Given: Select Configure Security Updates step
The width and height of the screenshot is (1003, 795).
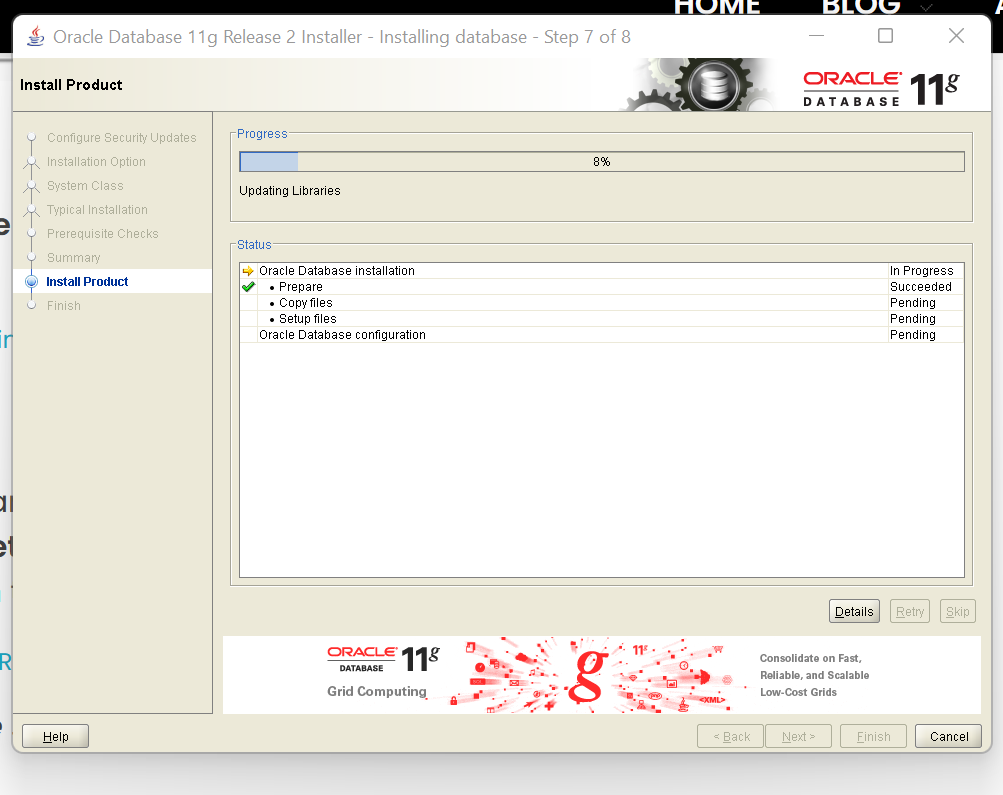Looking at the screenshot, I should point(122,138).
